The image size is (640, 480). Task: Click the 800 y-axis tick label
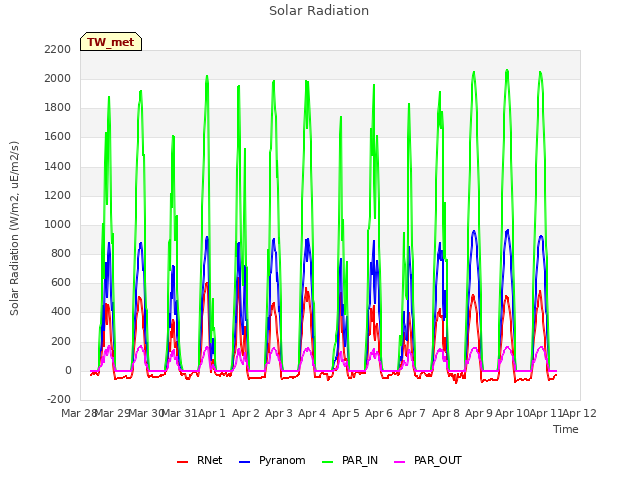61,253
